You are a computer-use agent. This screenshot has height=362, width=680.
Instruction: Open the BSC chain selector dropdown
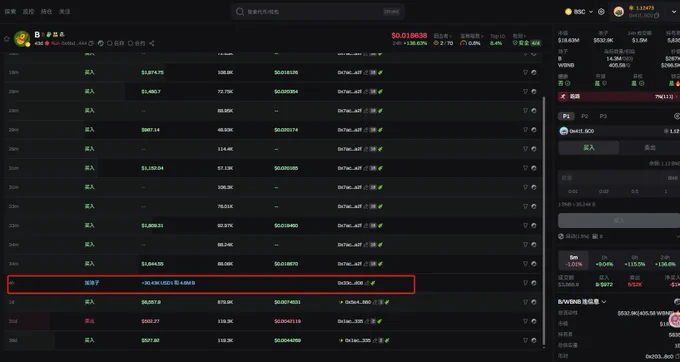579,12
